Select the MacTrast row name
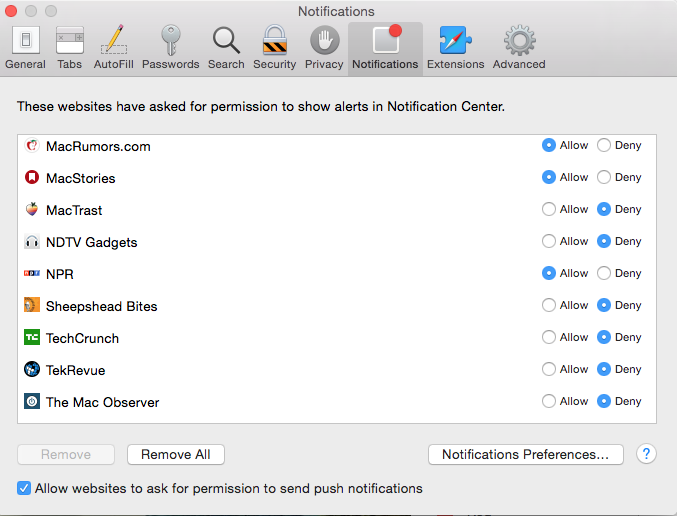This screenshot has width=677, height=516. coord(74,210)
